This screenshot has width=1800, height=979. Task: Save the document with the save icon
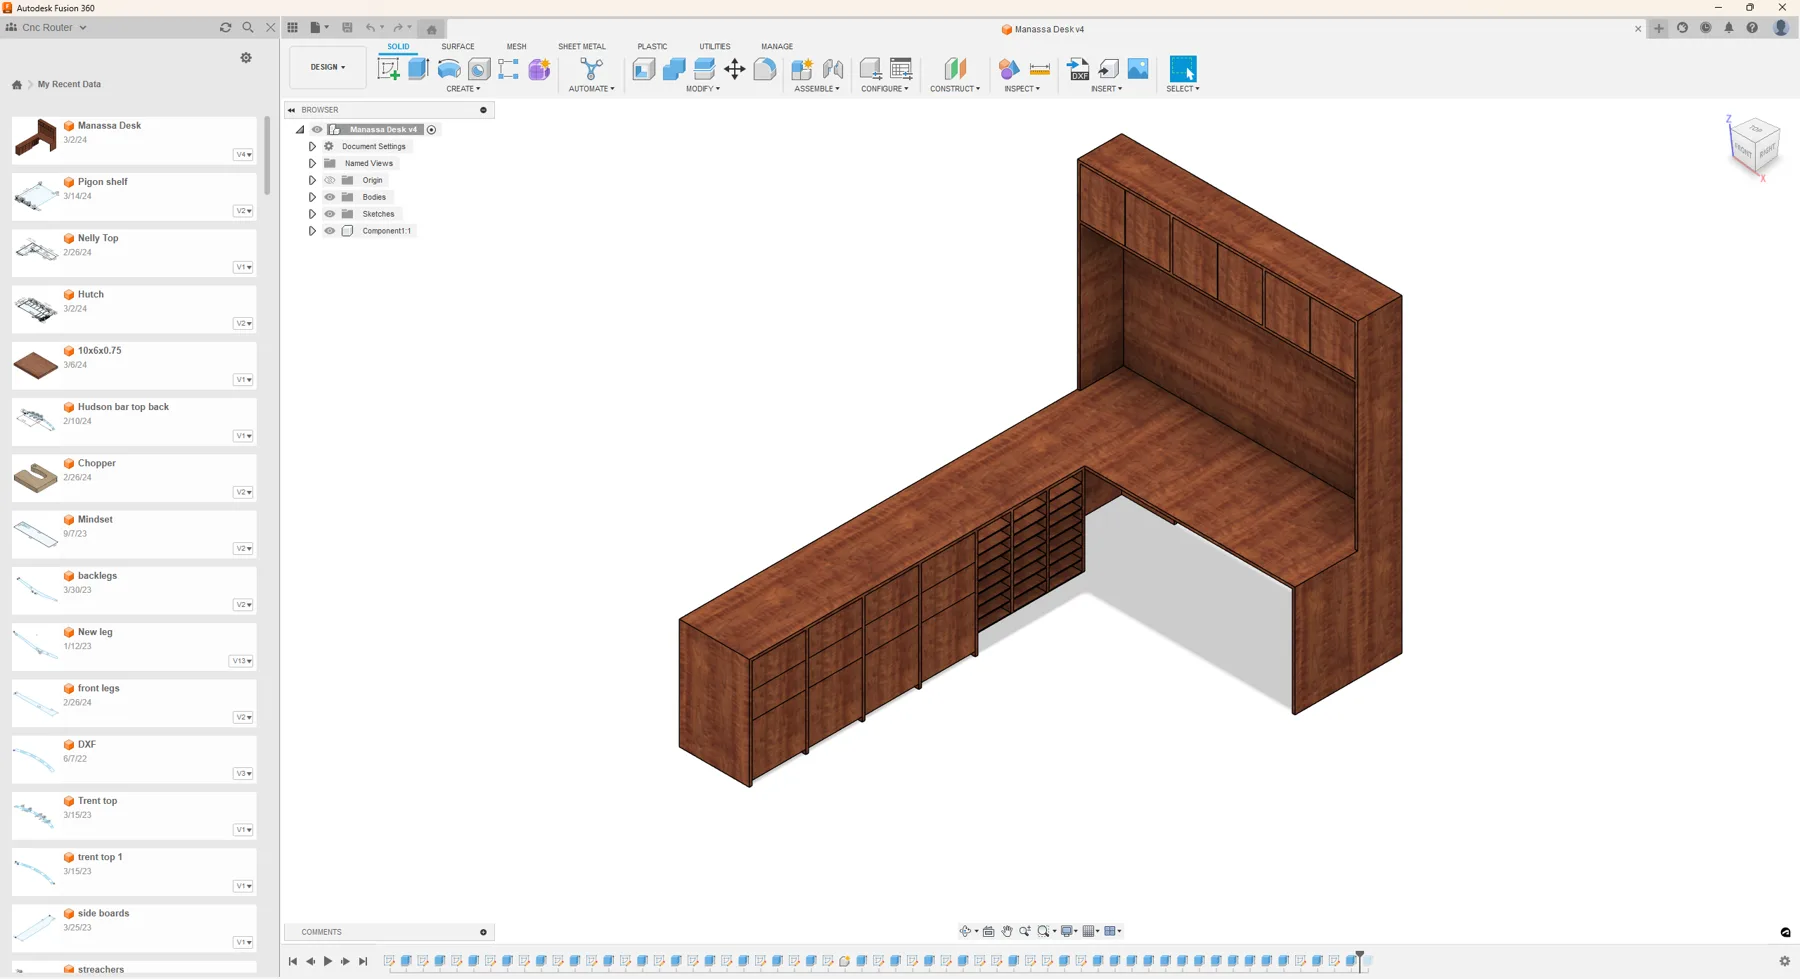tap(347, 28)
